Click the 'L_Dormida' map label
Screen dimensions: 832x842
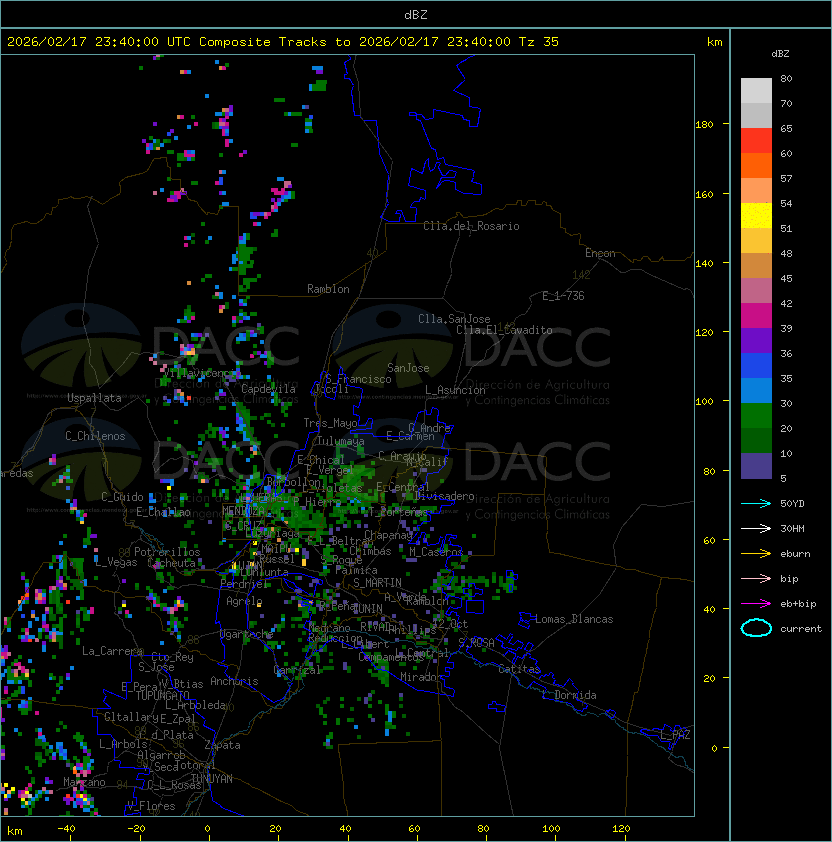click(x=569, y=695)
